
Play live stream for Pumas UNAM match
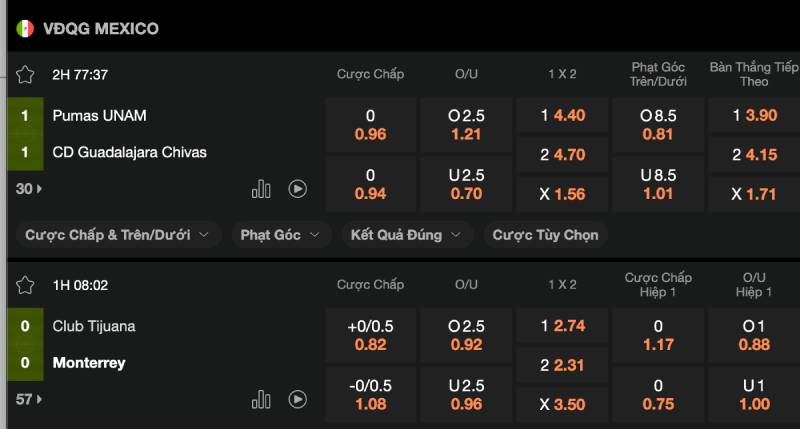pos(297,189)
